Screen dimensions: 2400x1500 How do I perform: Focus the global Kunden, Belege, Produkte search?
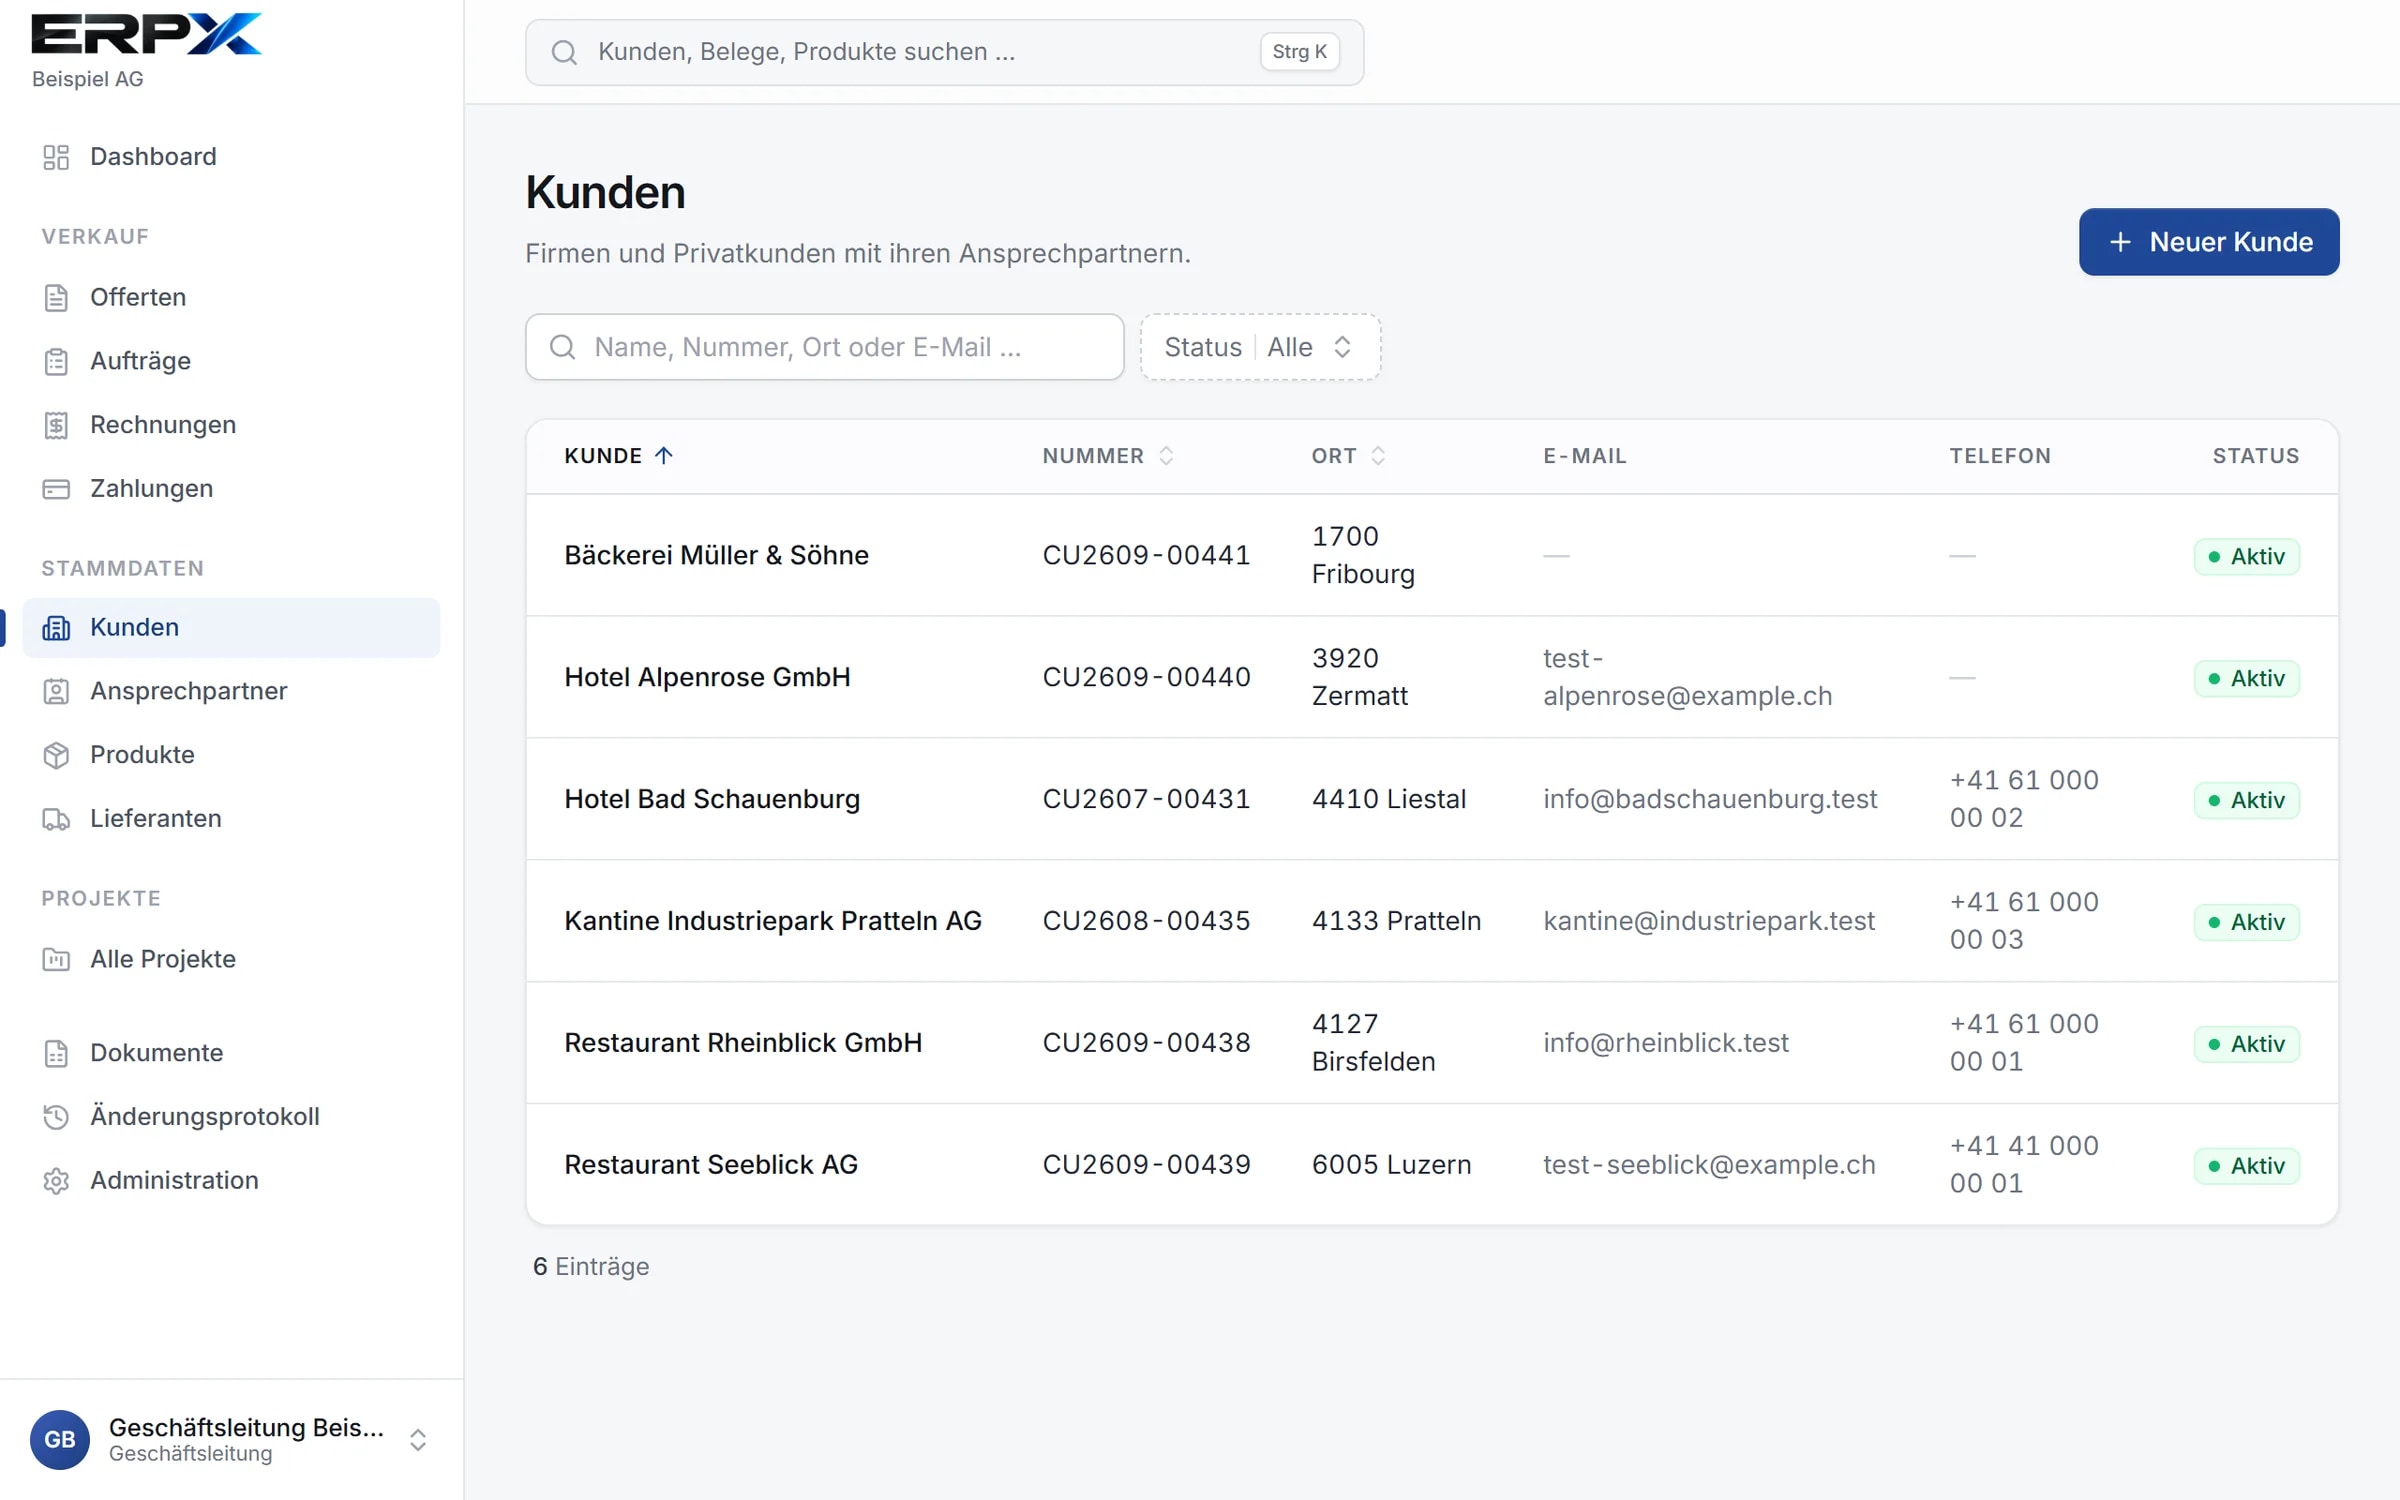pyautogui.click(x=944, y=52)
